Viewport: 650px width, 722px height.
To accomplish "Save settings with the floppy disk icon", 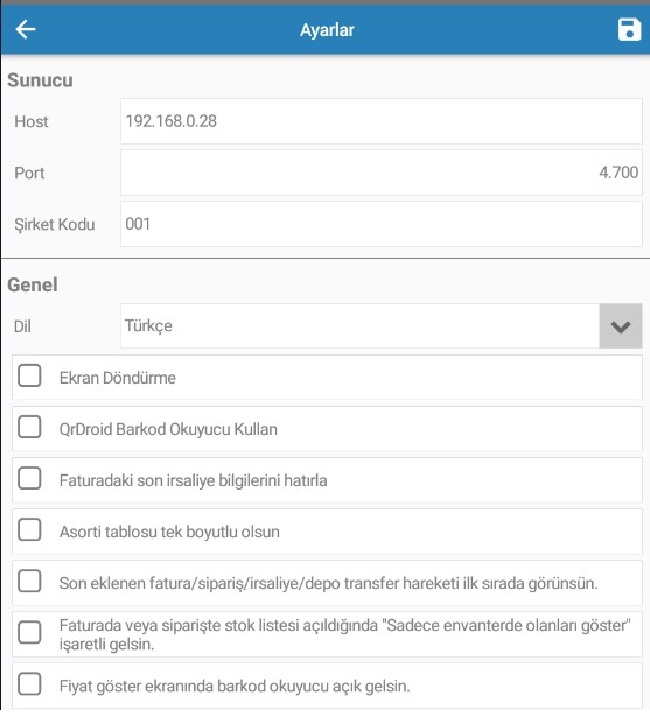I will 629,30.
